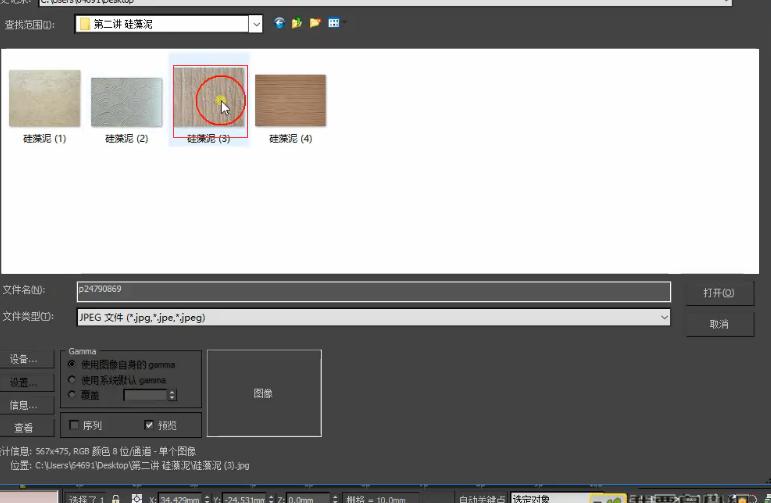Viewport: 771px width, 503px height.
Task: Toggle absolute mode transform type-in icon
Action: [137, 499]
